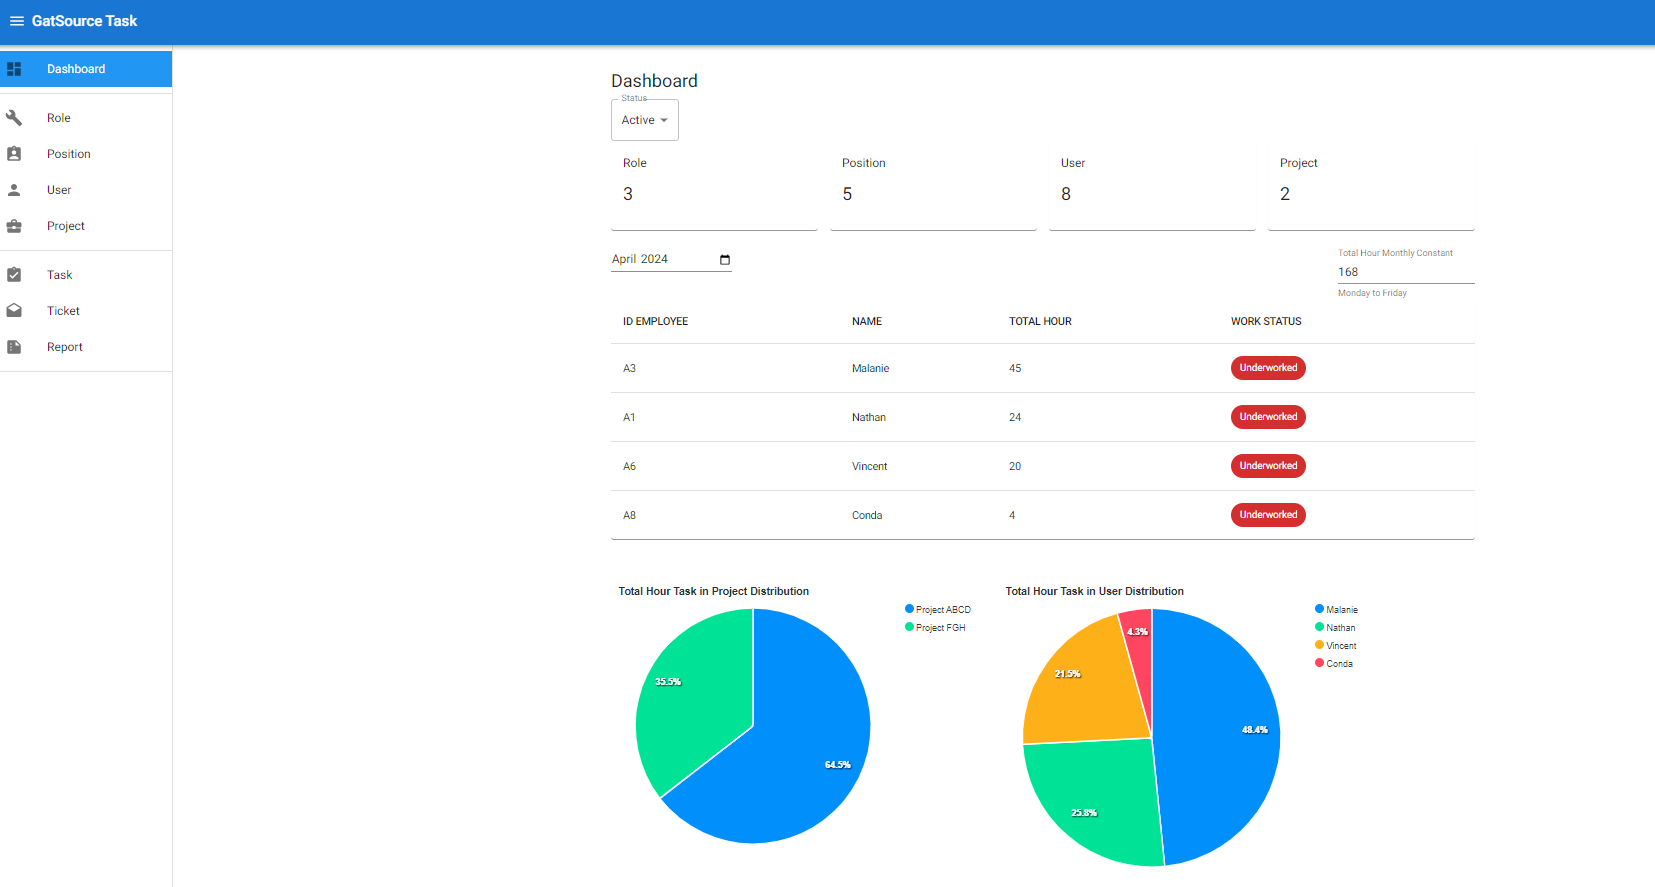Click the Underworked badge for Nathan
Screen dimensions: 1655x887
(x=1268, y=417)
